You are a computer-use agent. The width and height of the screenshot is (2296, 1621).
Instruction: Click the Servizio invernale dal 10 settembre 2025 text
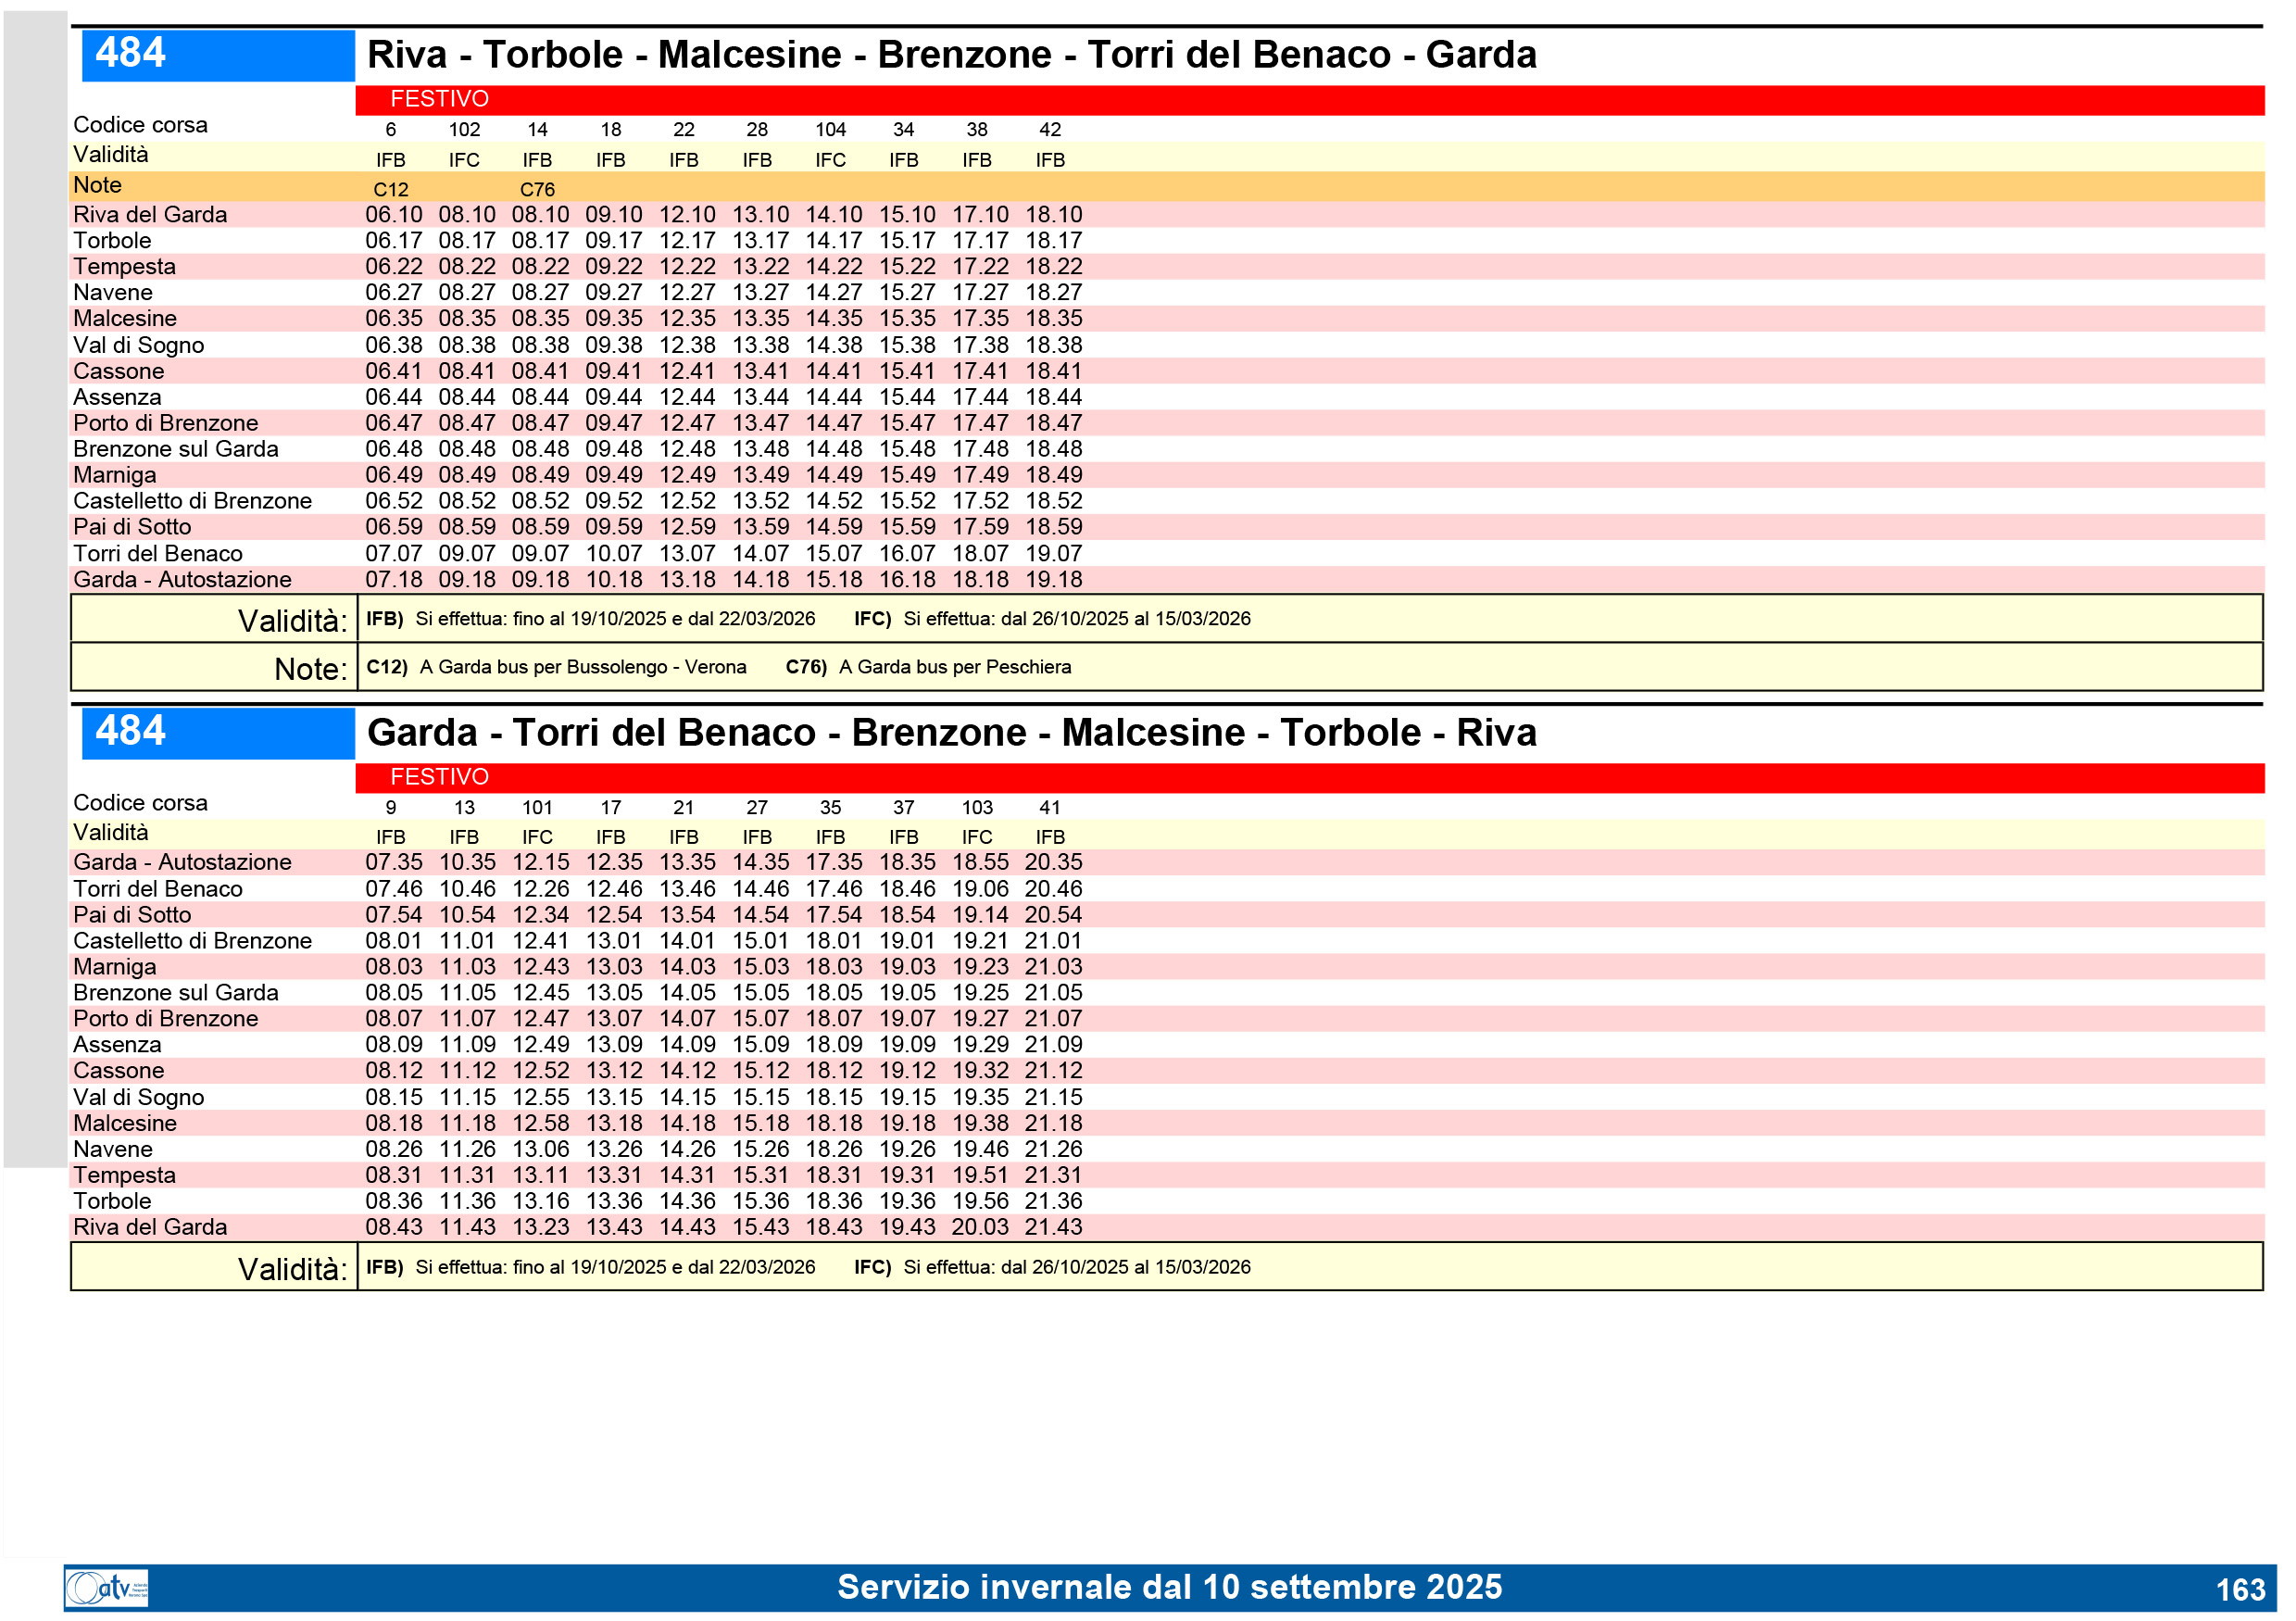1168,1586
